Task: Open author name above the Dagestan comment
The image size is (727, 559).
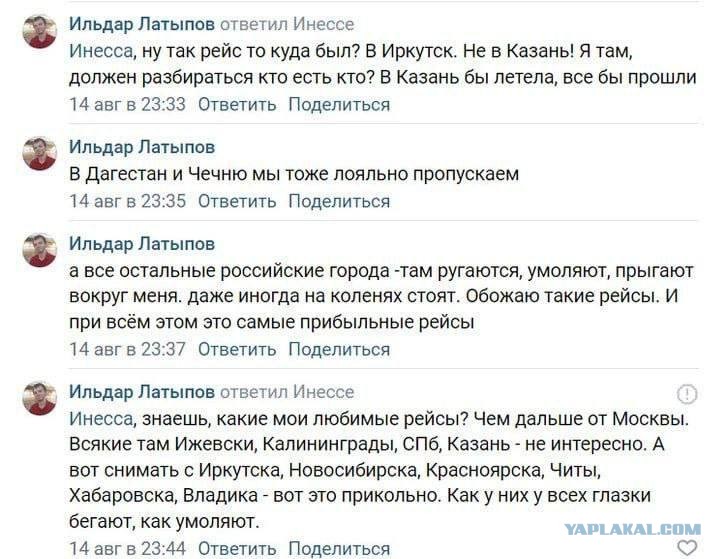Action: coord(142,147)
